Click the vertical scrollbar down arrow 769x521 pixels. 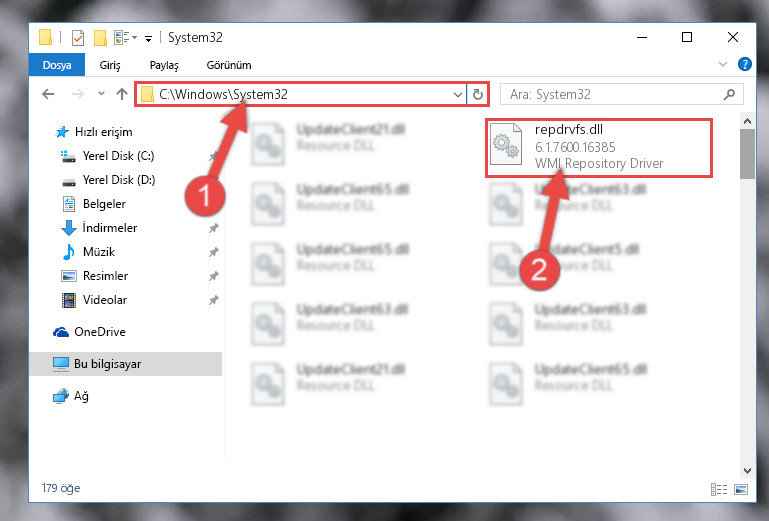tap(747, 470)
